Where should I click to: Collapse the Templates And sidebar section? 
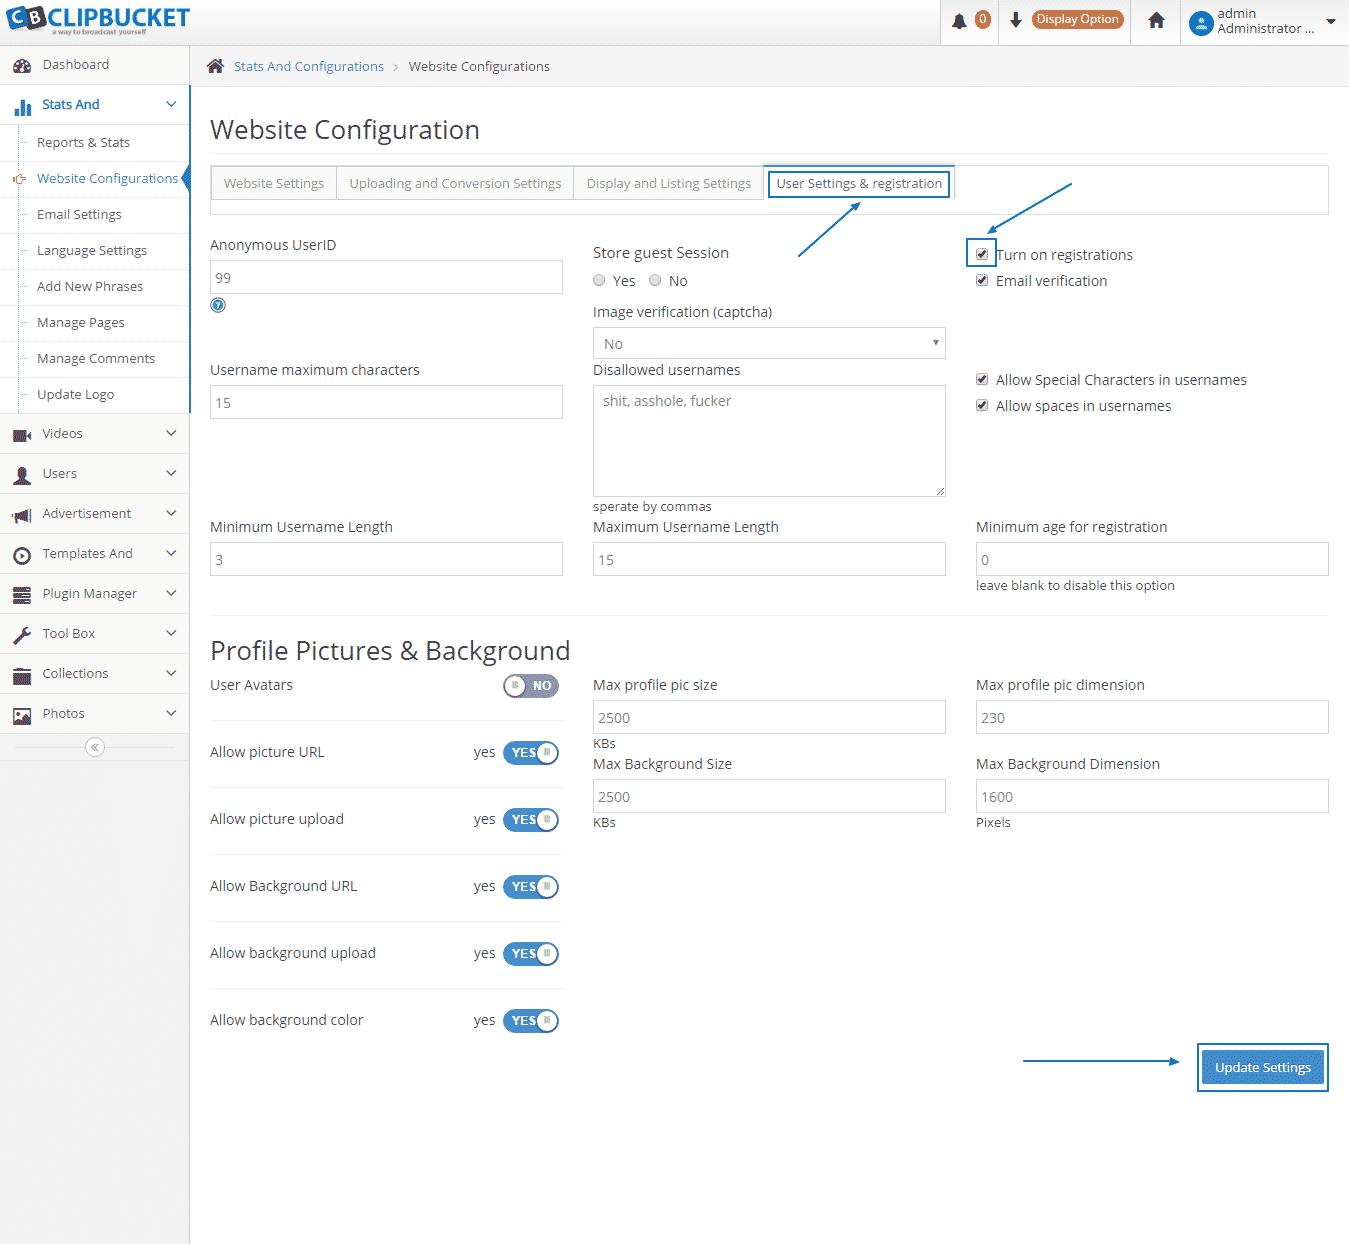[x=170, y=553]
